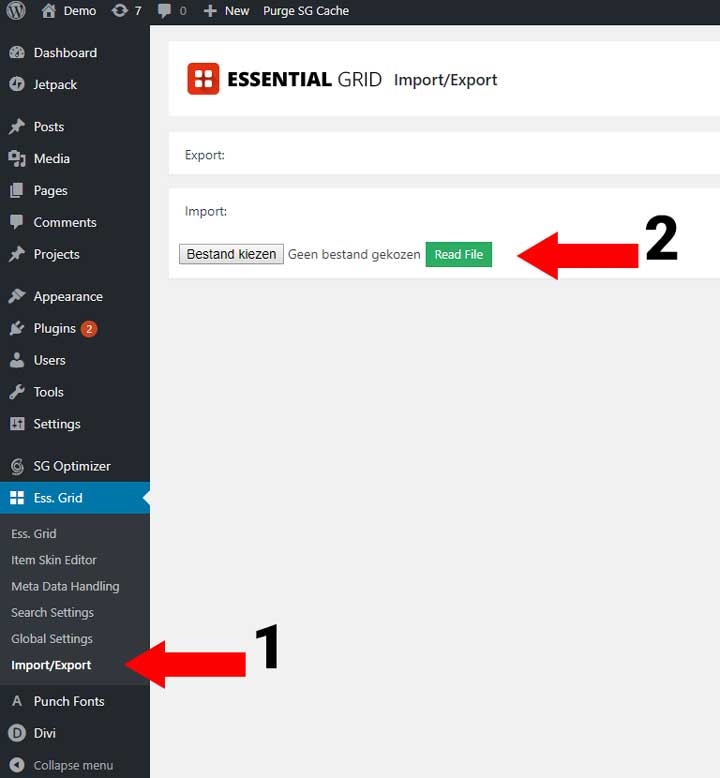Screen dimensions: 720x778
Task: Click Geen bestand gekozen text
Action: click(x=354, y=255)
